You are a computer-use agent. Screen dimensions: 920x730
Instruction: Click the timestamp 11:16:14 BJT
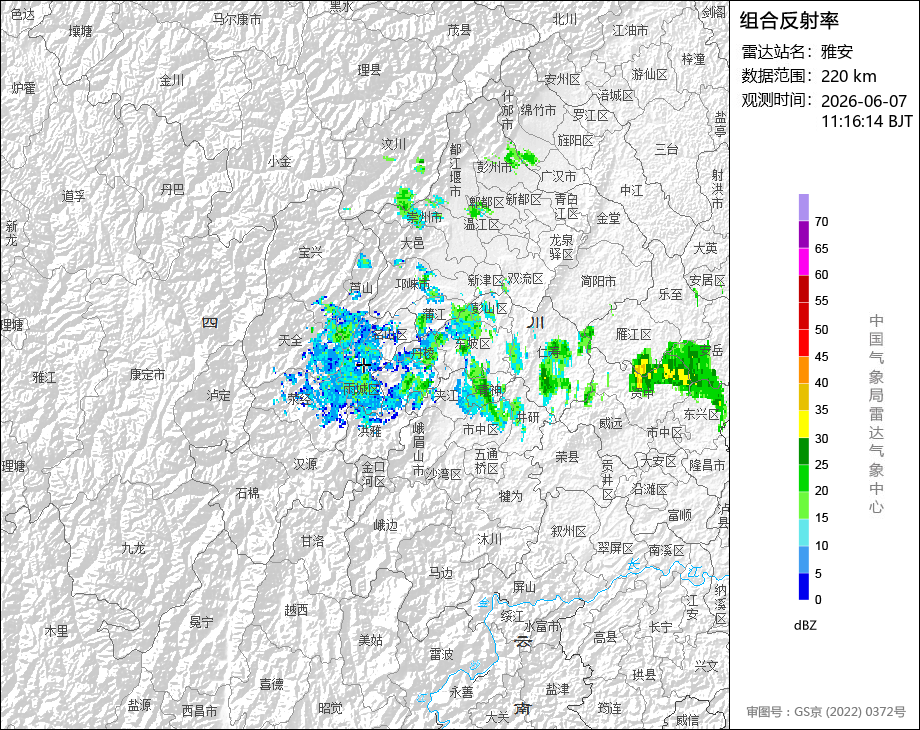867,121
